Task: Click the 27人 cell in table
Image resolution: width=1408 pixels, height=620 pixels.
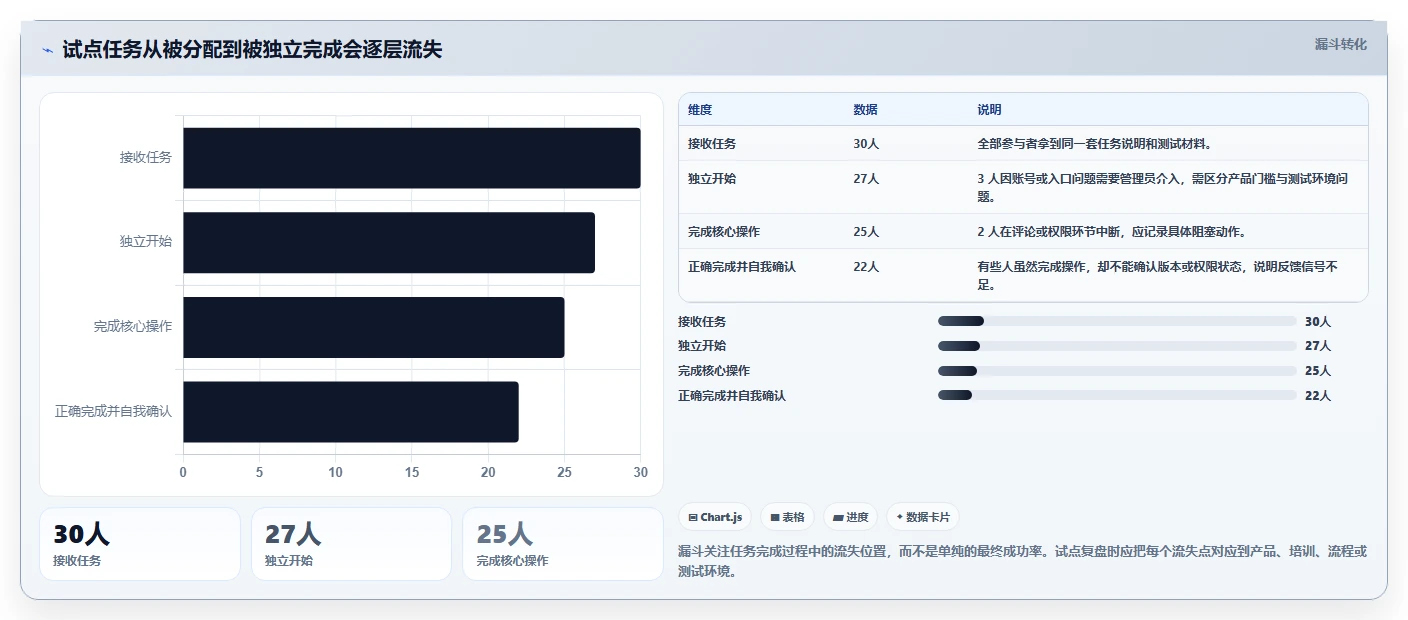Action: tap(866, 179)
